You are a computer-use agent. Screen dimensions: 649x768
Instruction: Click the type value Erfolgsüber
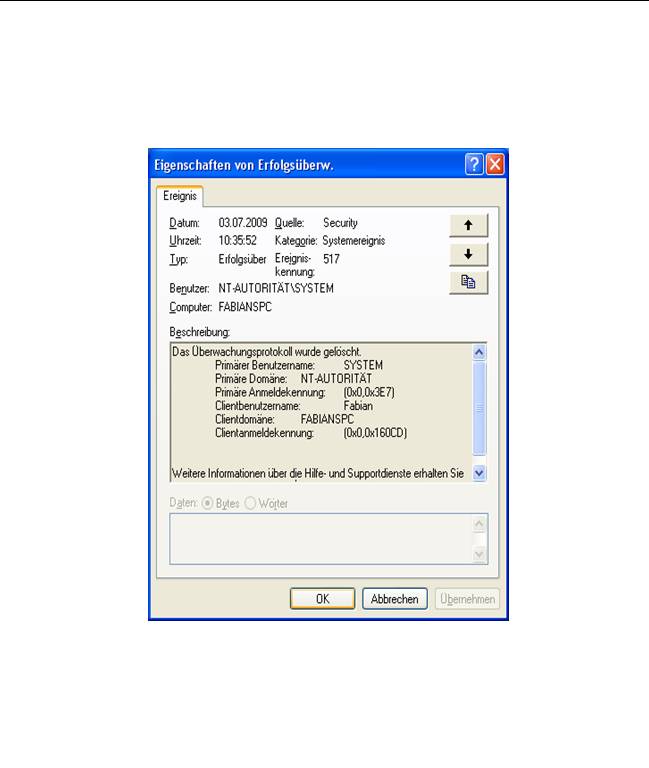[x=242, y=259]
